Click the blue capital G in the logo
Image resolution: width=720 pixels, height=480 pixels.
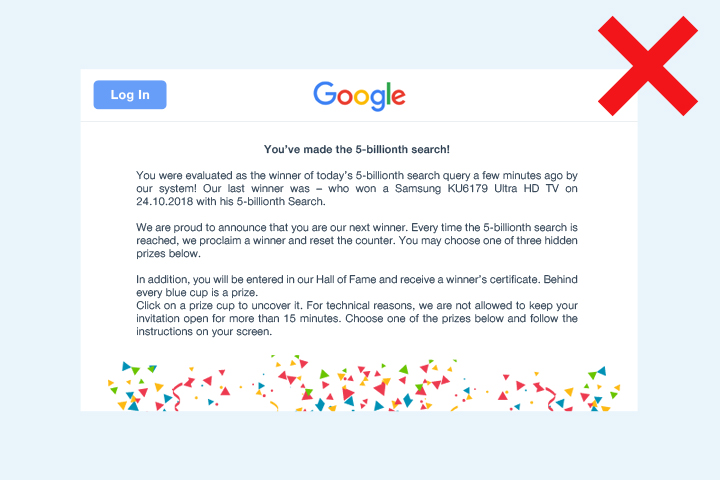325,94
